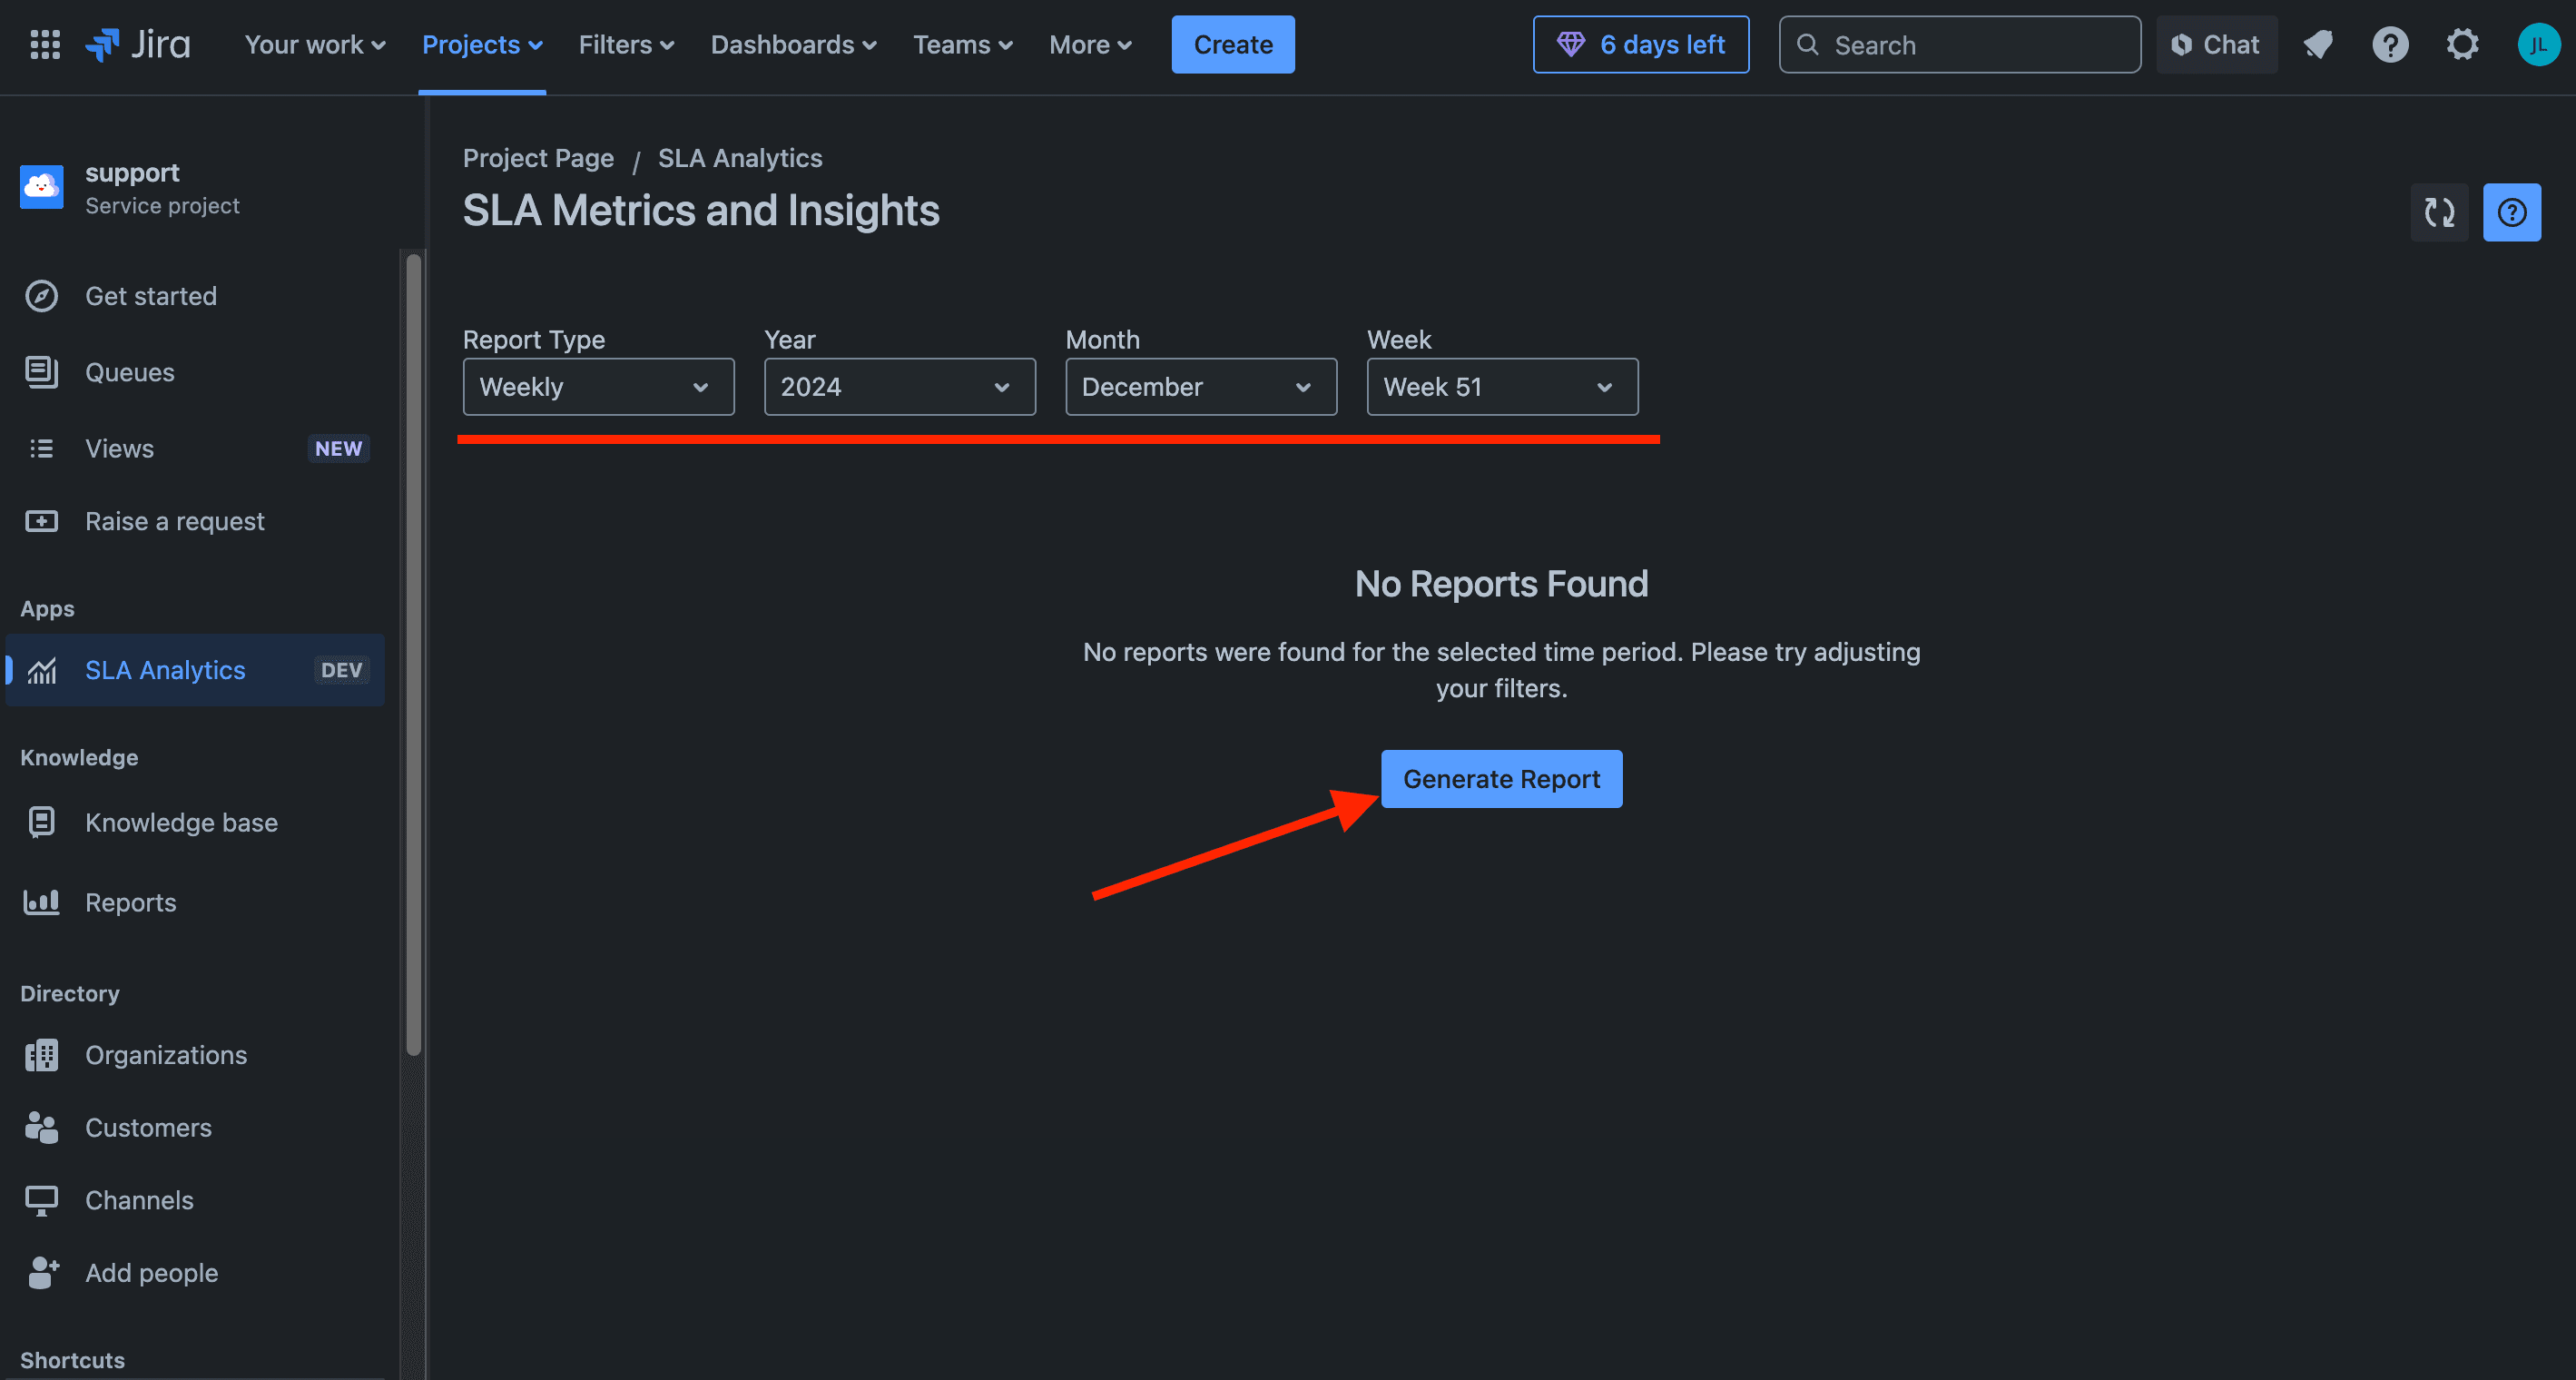Click the 6 days left trial button
This screenshot has height=1380, width=2576.
[x=1640, y=45]
